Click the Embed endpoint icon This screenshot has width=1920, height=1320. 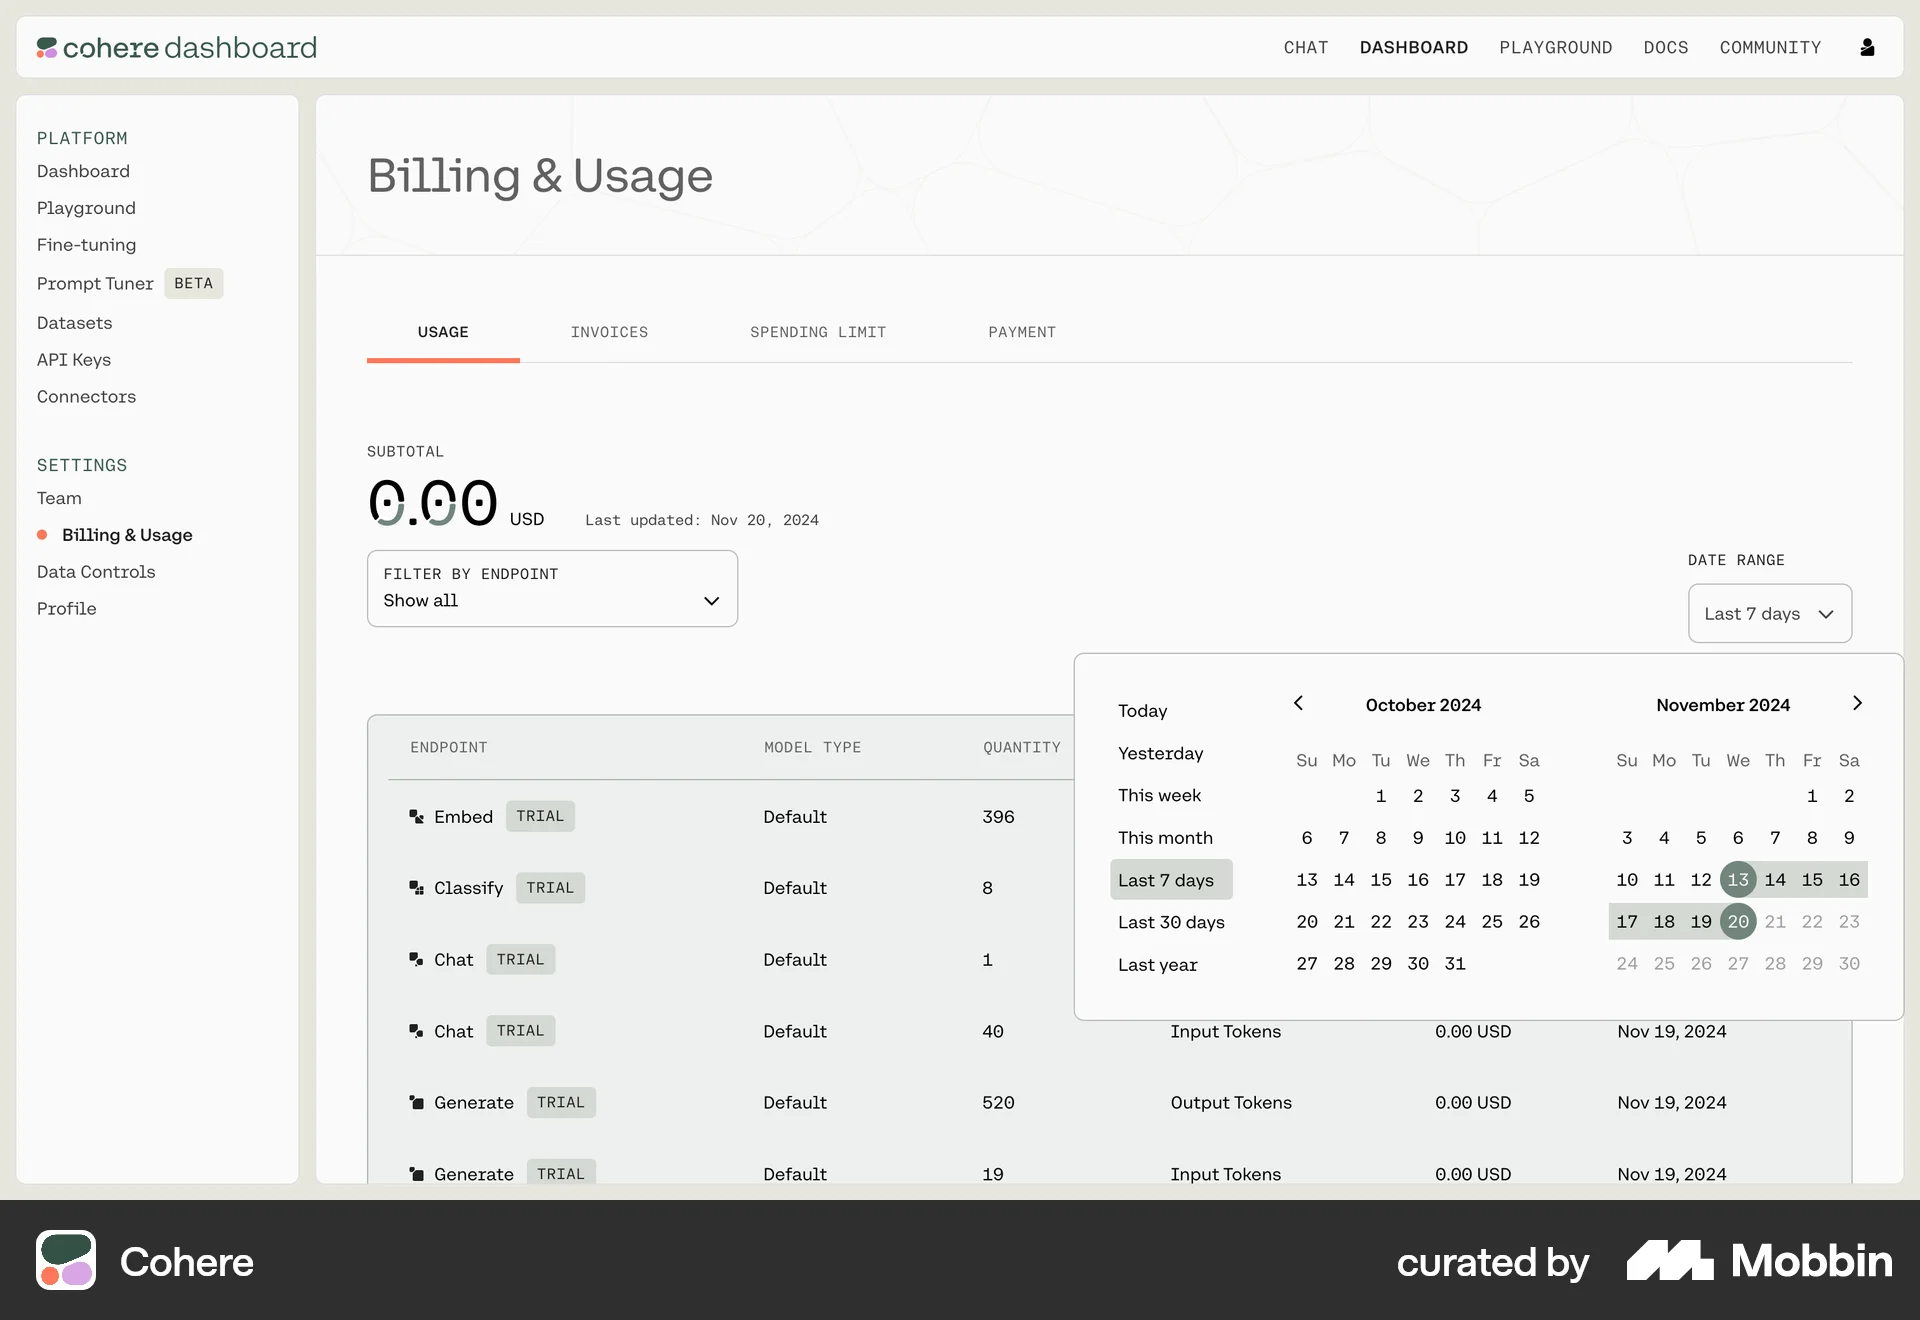click(x=417, y=816)
